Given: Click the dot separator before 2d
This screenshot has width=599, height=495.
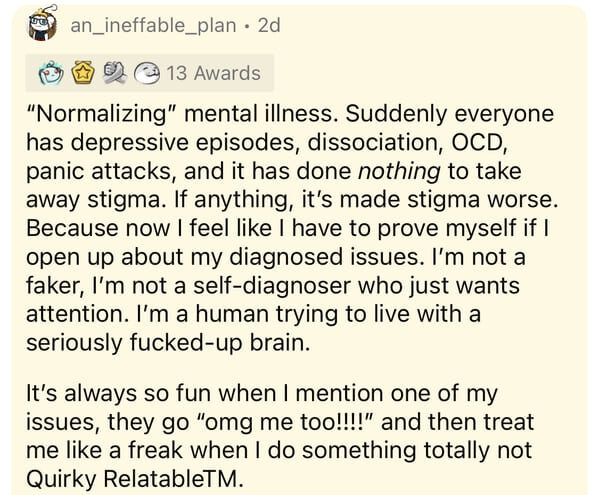Looking at the screenshot, I should point(247,26).
